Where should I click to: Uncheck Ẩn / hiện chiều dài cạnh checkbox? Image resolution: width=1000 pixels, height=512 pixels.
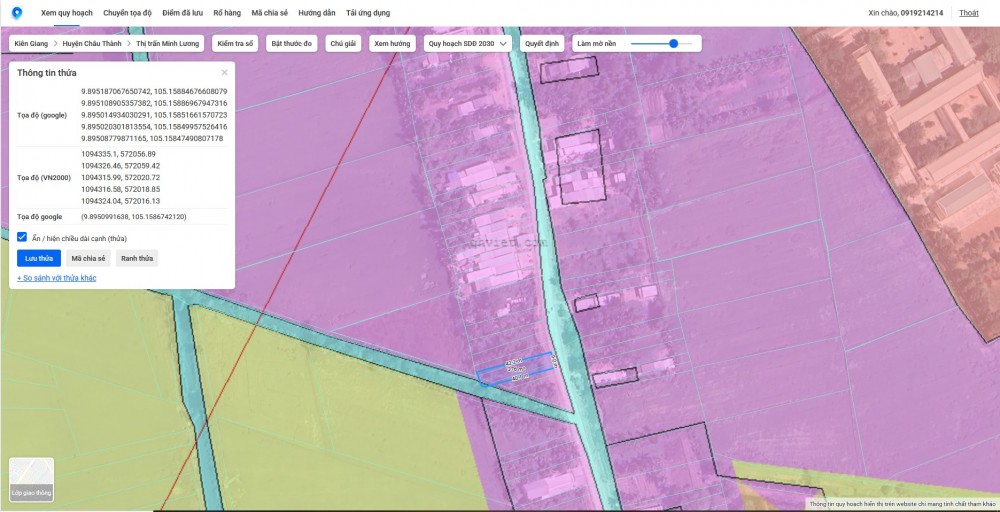22,238
